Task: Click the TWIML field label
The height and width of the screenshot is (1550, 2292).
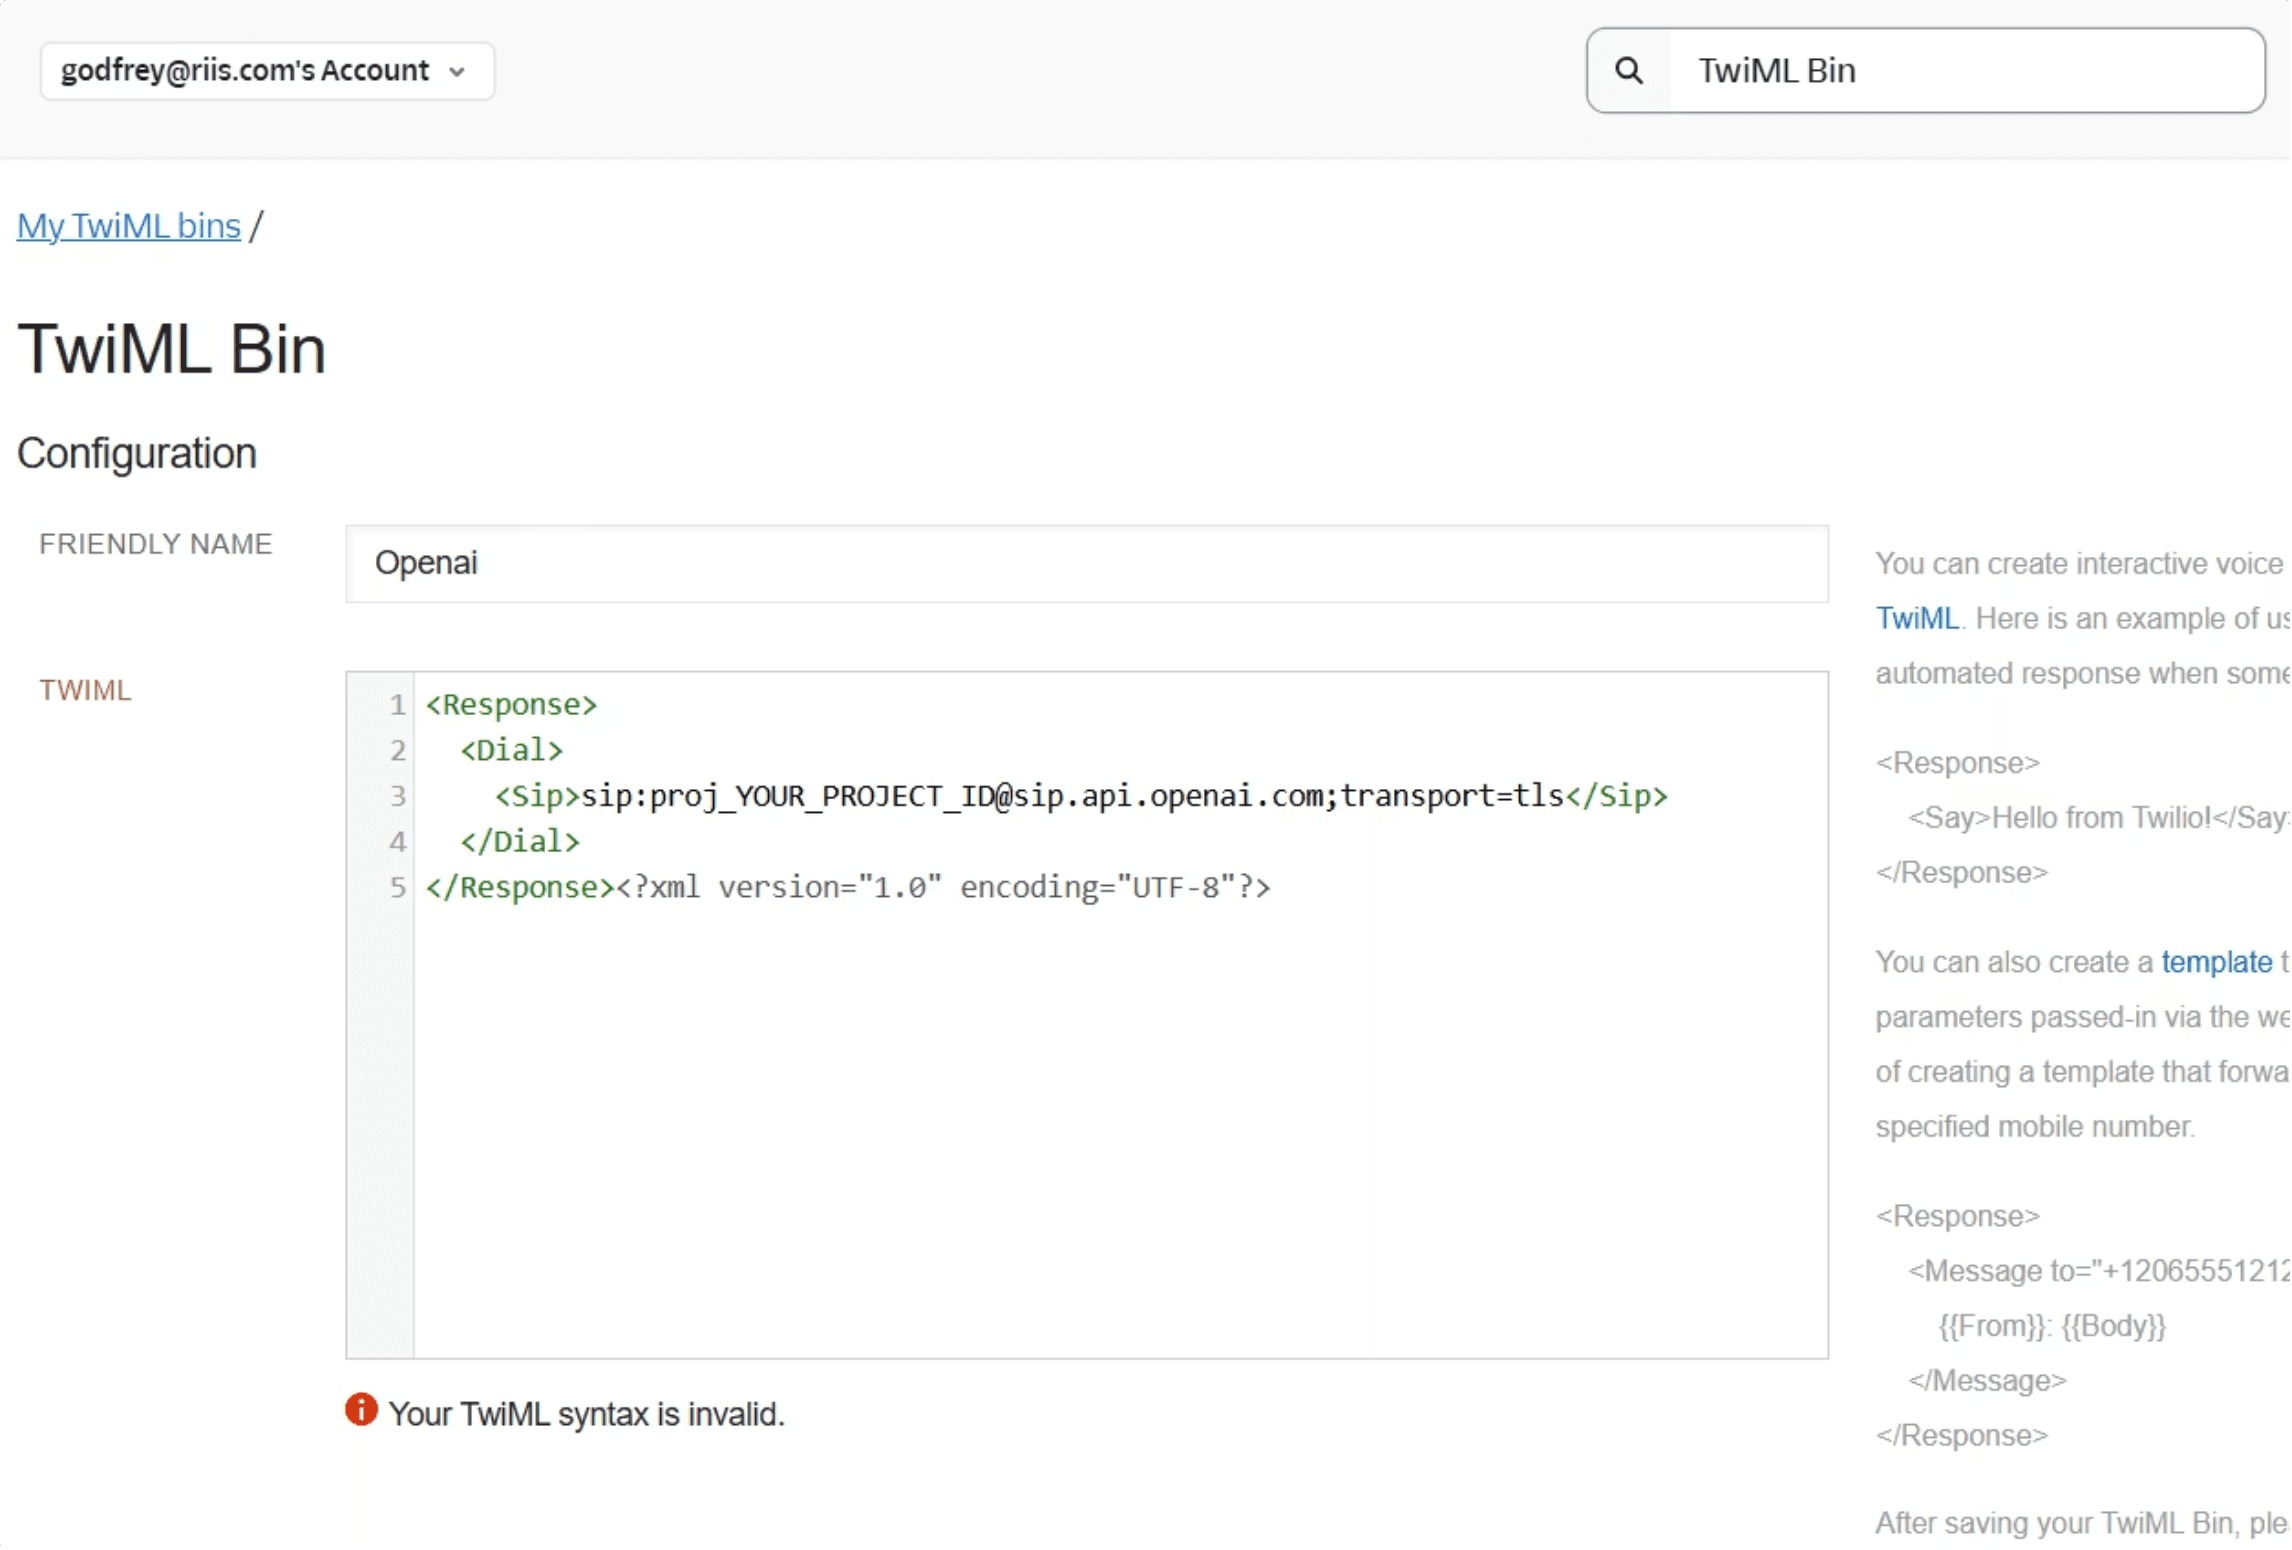Action: (85, 691)
